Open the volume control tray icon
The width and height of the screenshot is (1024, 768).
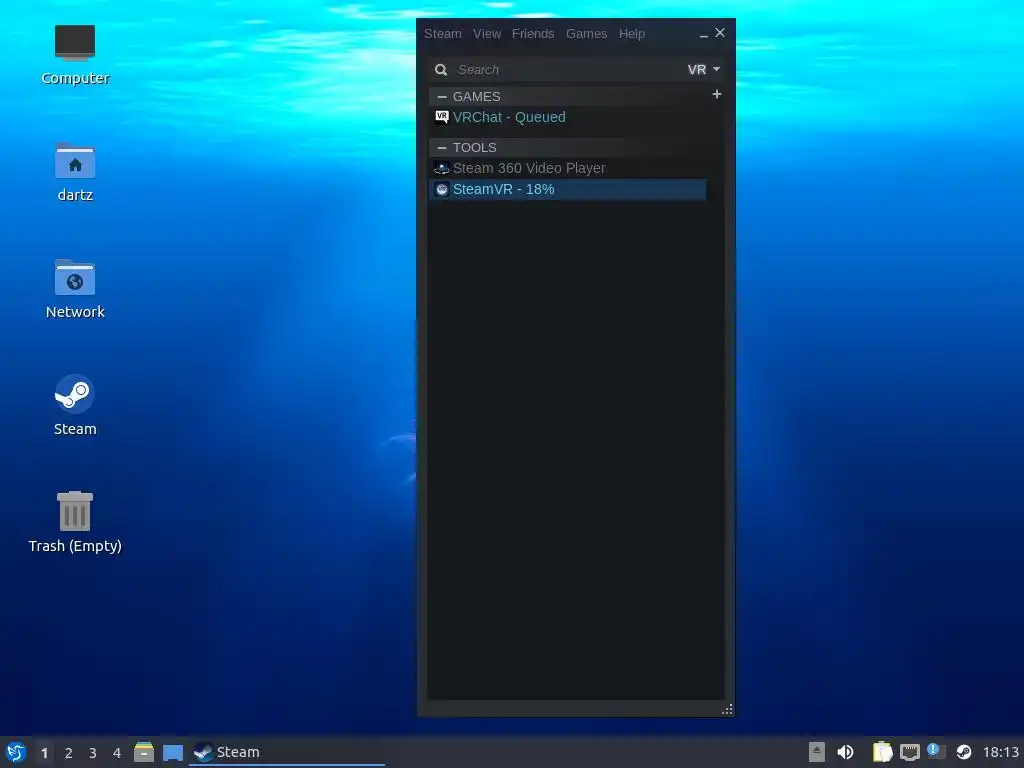click(845, 752)
